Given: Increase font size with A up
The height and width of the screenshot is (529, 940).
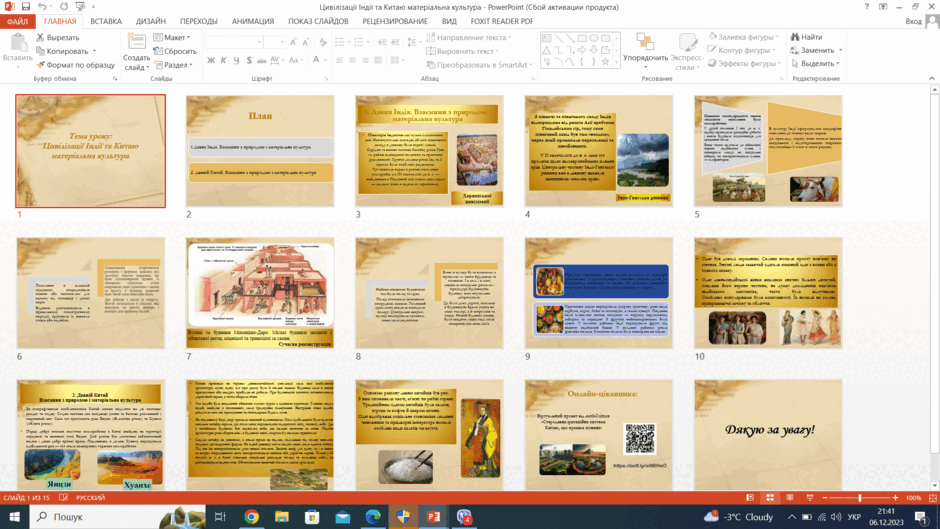Looking at the screenshot, I should point(293,42).
